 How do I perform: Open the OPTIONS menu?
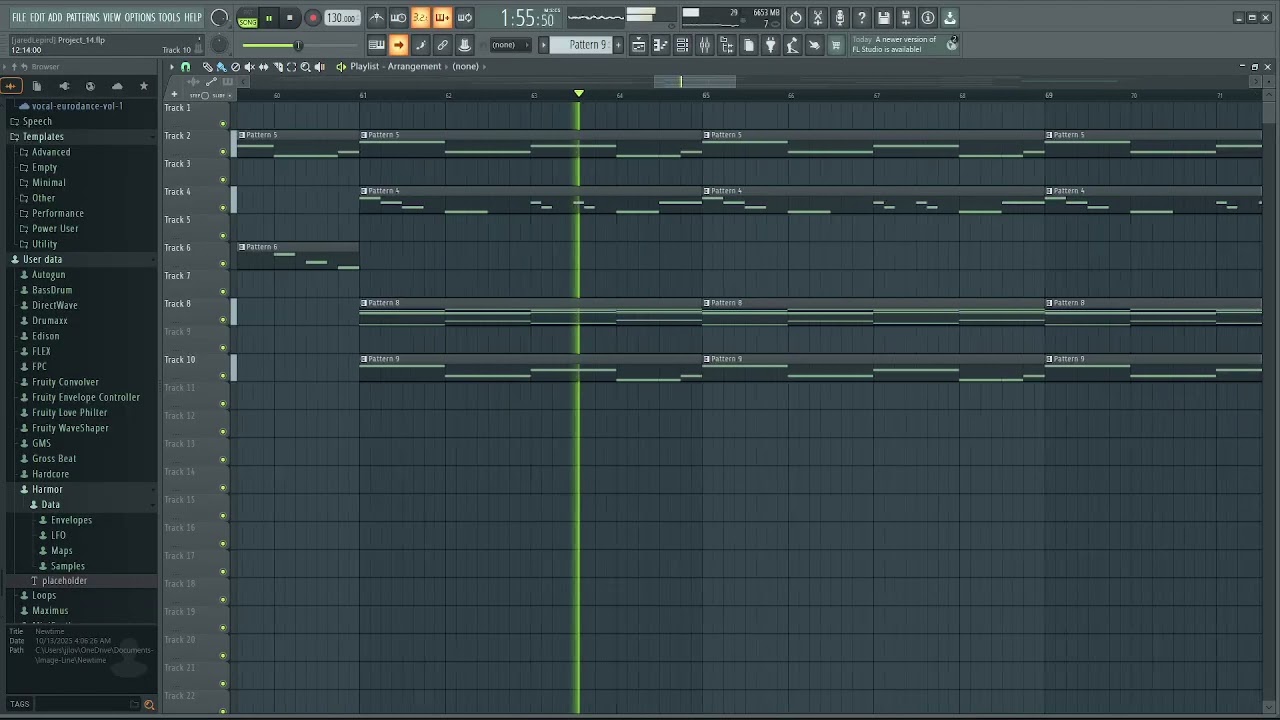[140, 17]
